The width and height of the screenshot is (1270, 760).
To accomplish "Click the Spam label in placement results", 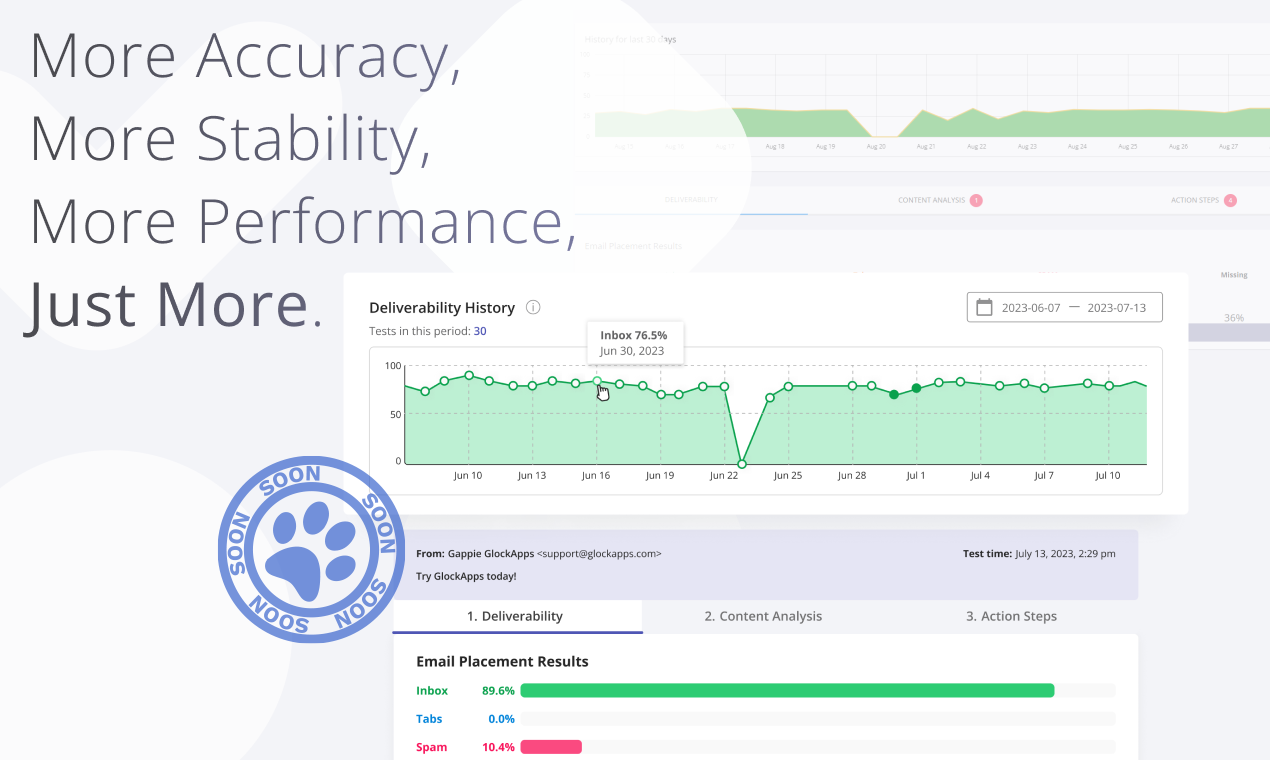I will (x=432, y=747).
